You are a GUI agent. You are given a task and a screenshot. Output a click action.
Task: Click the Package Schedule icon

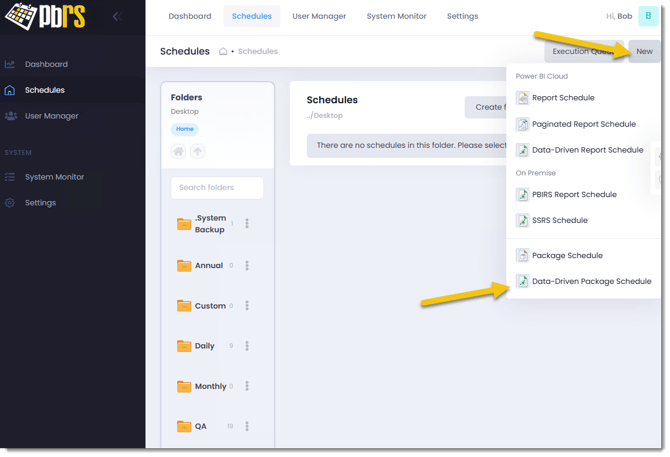pos(522,256)
